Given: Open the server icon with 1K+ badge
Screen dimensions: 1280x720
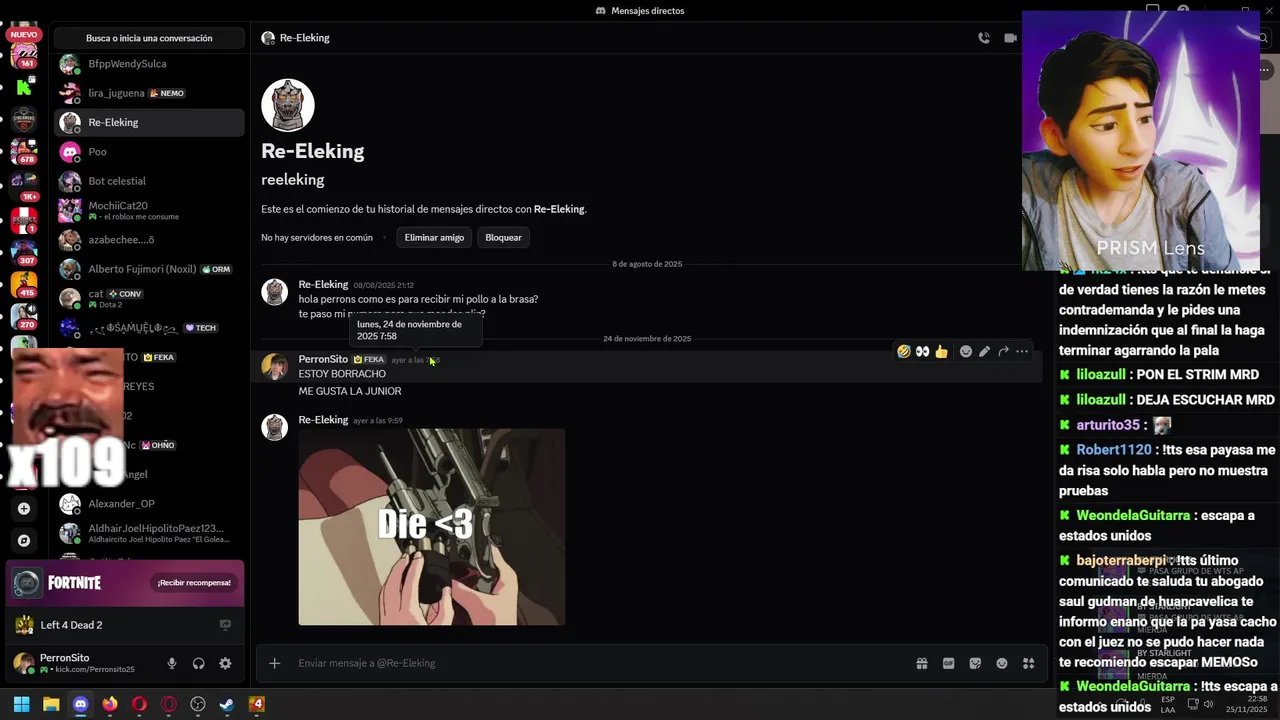Looking at the screenshot, I should pyautogui.click(x=25, y=185).
